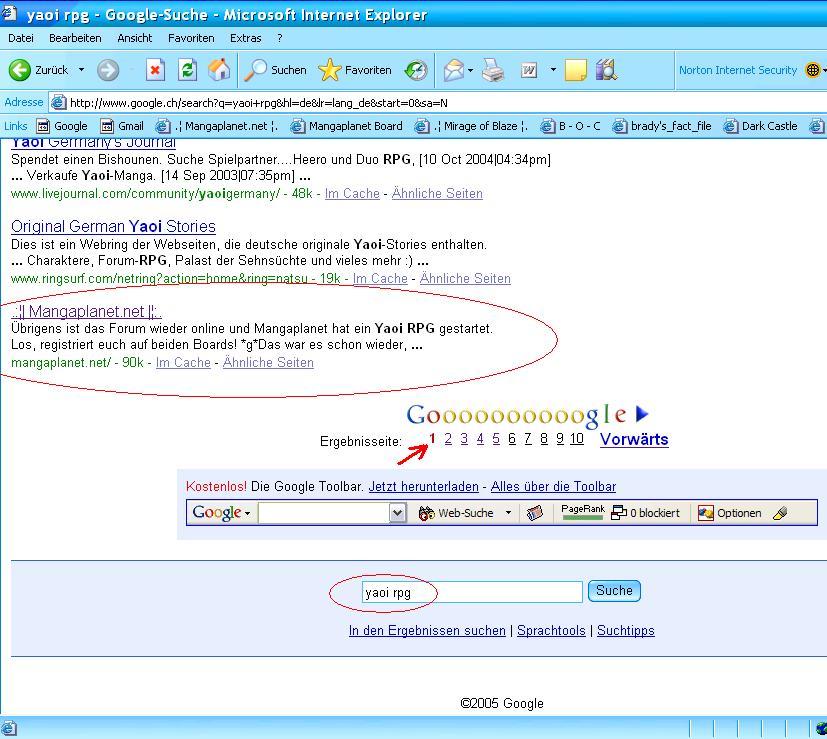827x739 pixels.
Task: Click the highlighter pen icon in the Google Toolbar
Action: 780,513
